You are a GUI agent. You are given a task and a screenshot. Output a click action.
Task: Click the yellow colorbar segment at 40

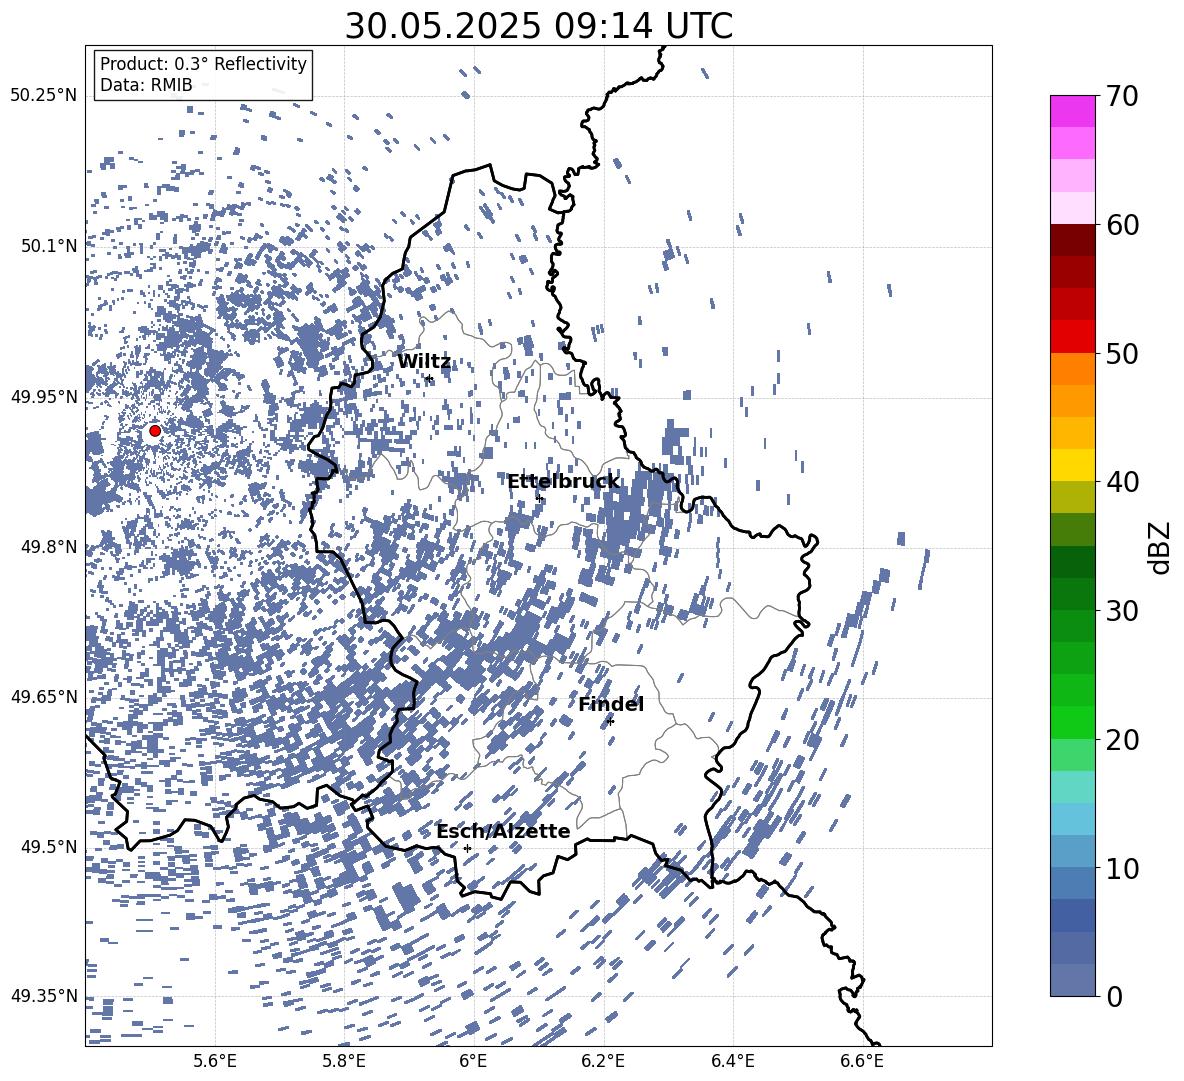pyautogui.click(x=1072, y=465)
